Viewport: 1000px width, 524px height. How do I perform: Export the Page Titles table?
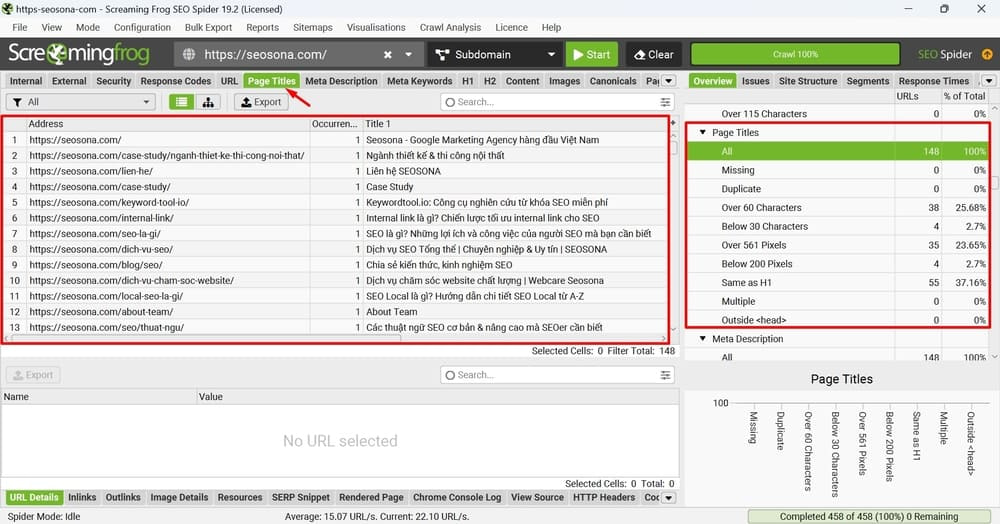(x=260, y=102)
